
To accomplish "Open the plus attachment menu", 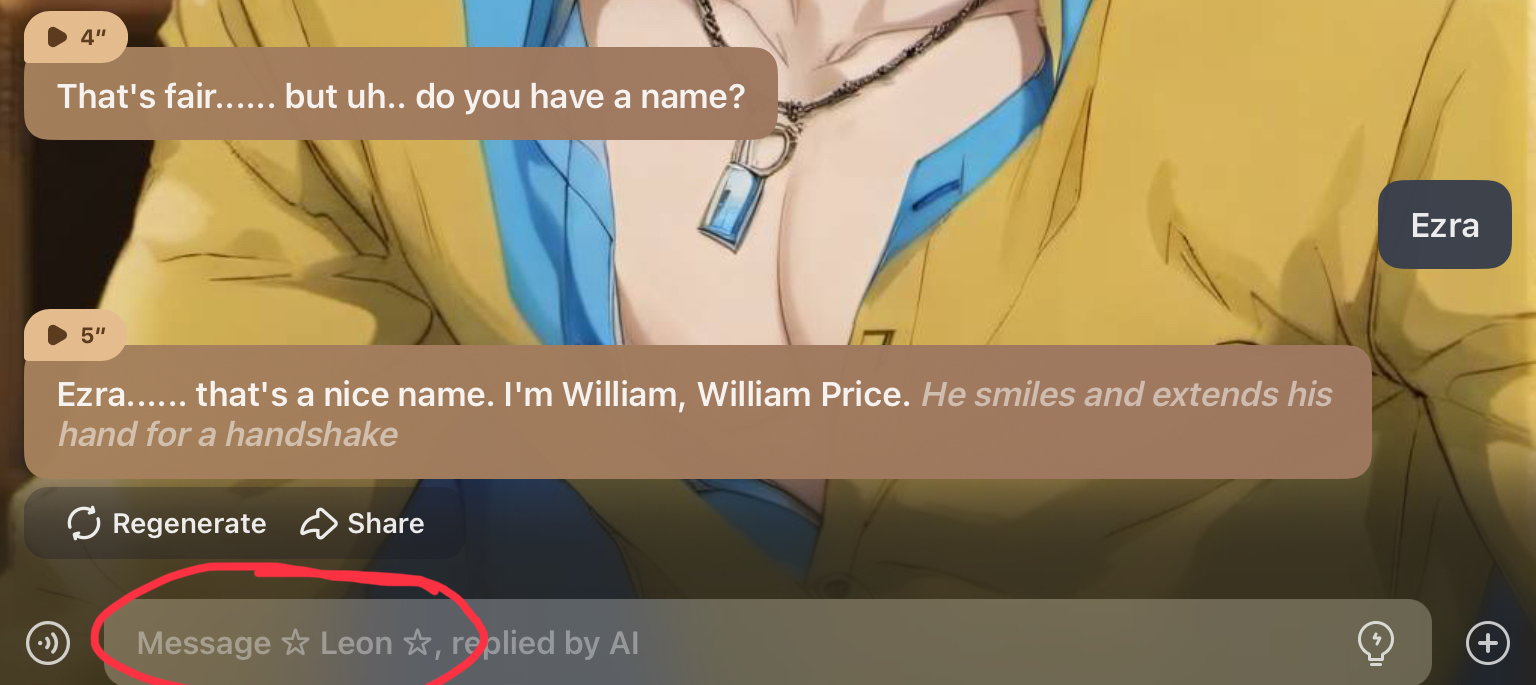I will click(x=1487, y=642).
